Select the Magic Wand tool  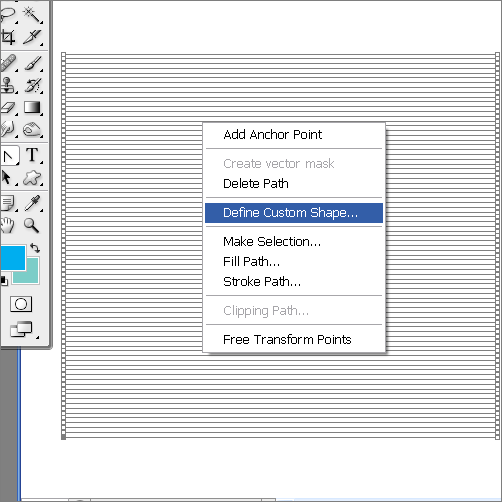(x=32, y=14)
